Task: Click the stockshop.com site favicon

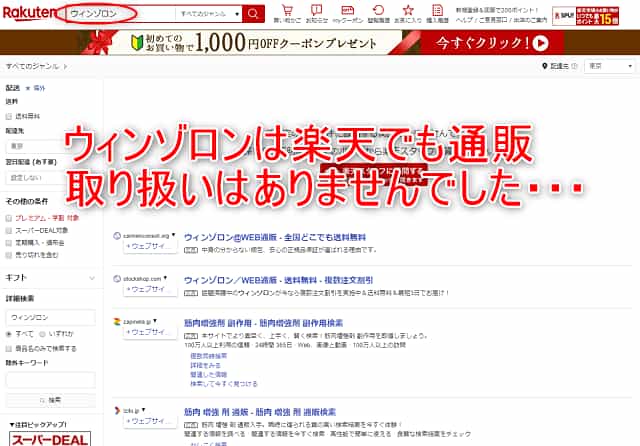Action: (117, 279)
